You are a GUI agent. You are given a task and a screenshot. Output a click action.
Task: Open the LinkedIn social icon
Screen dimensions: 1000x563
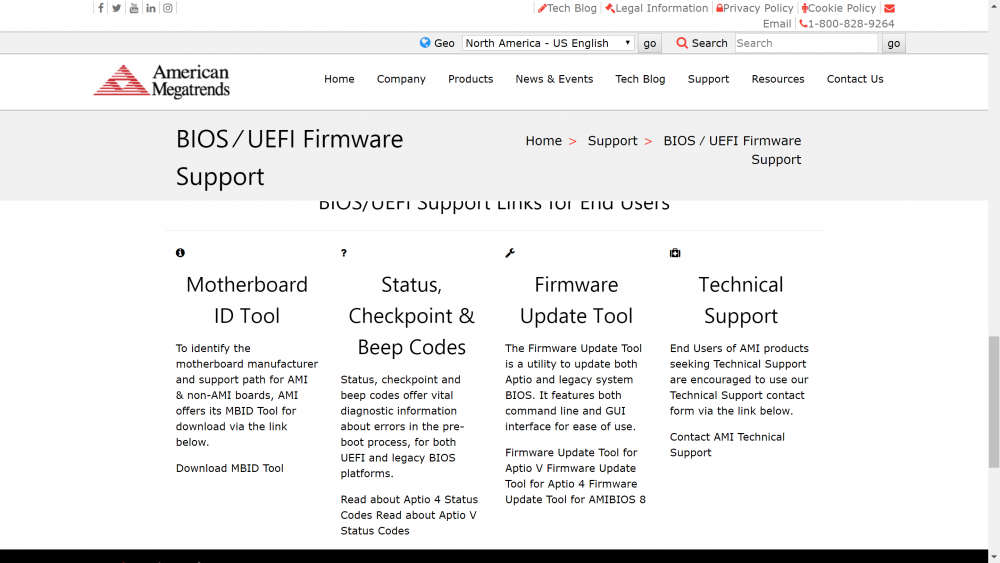(x=151, y=8)
